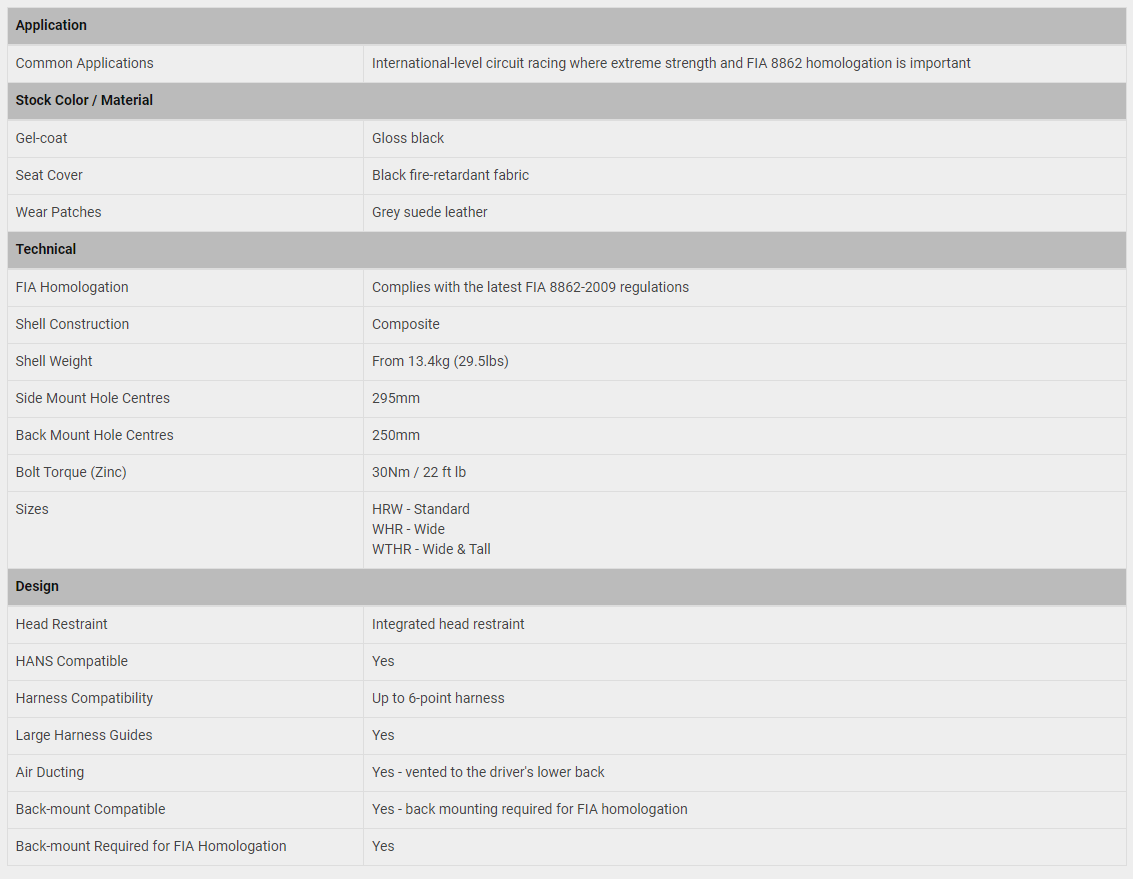Image resolution: width=1133 pixels, height=879 pixels.
Task: Select the Common Applications label
Action: point(85,64)
